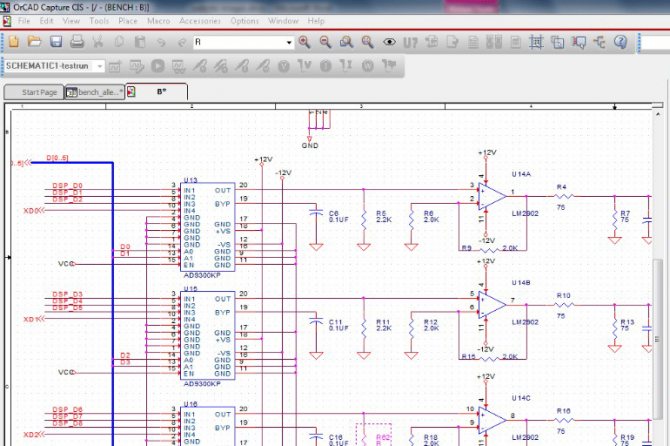
Task: Toggle Snap to Grid icon
Action: (536, 42)
